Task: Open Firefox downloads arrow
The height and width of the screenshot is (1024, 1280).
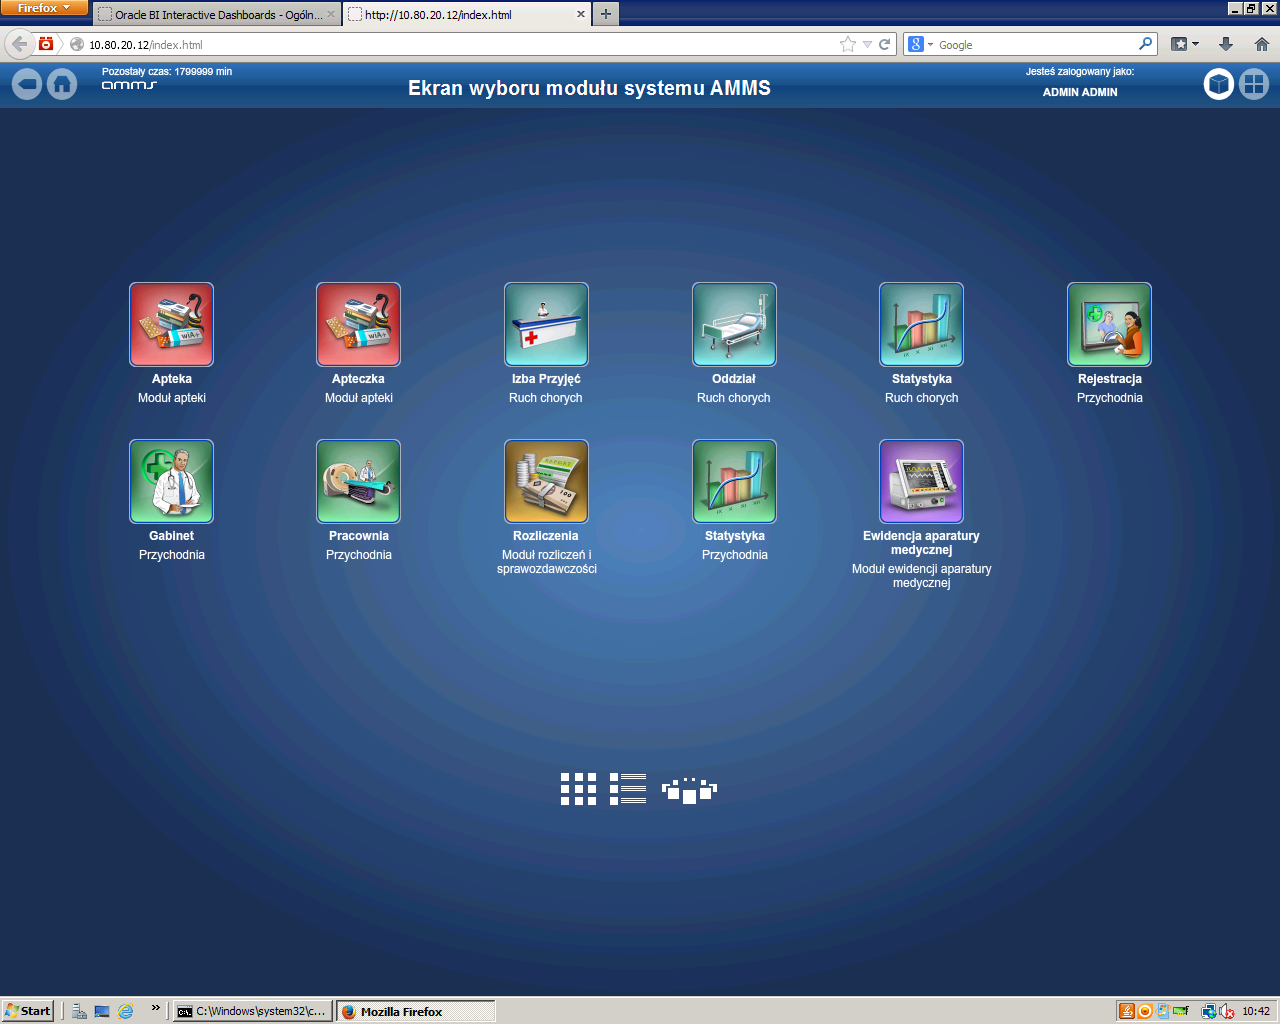Action: coord(1226,44)
